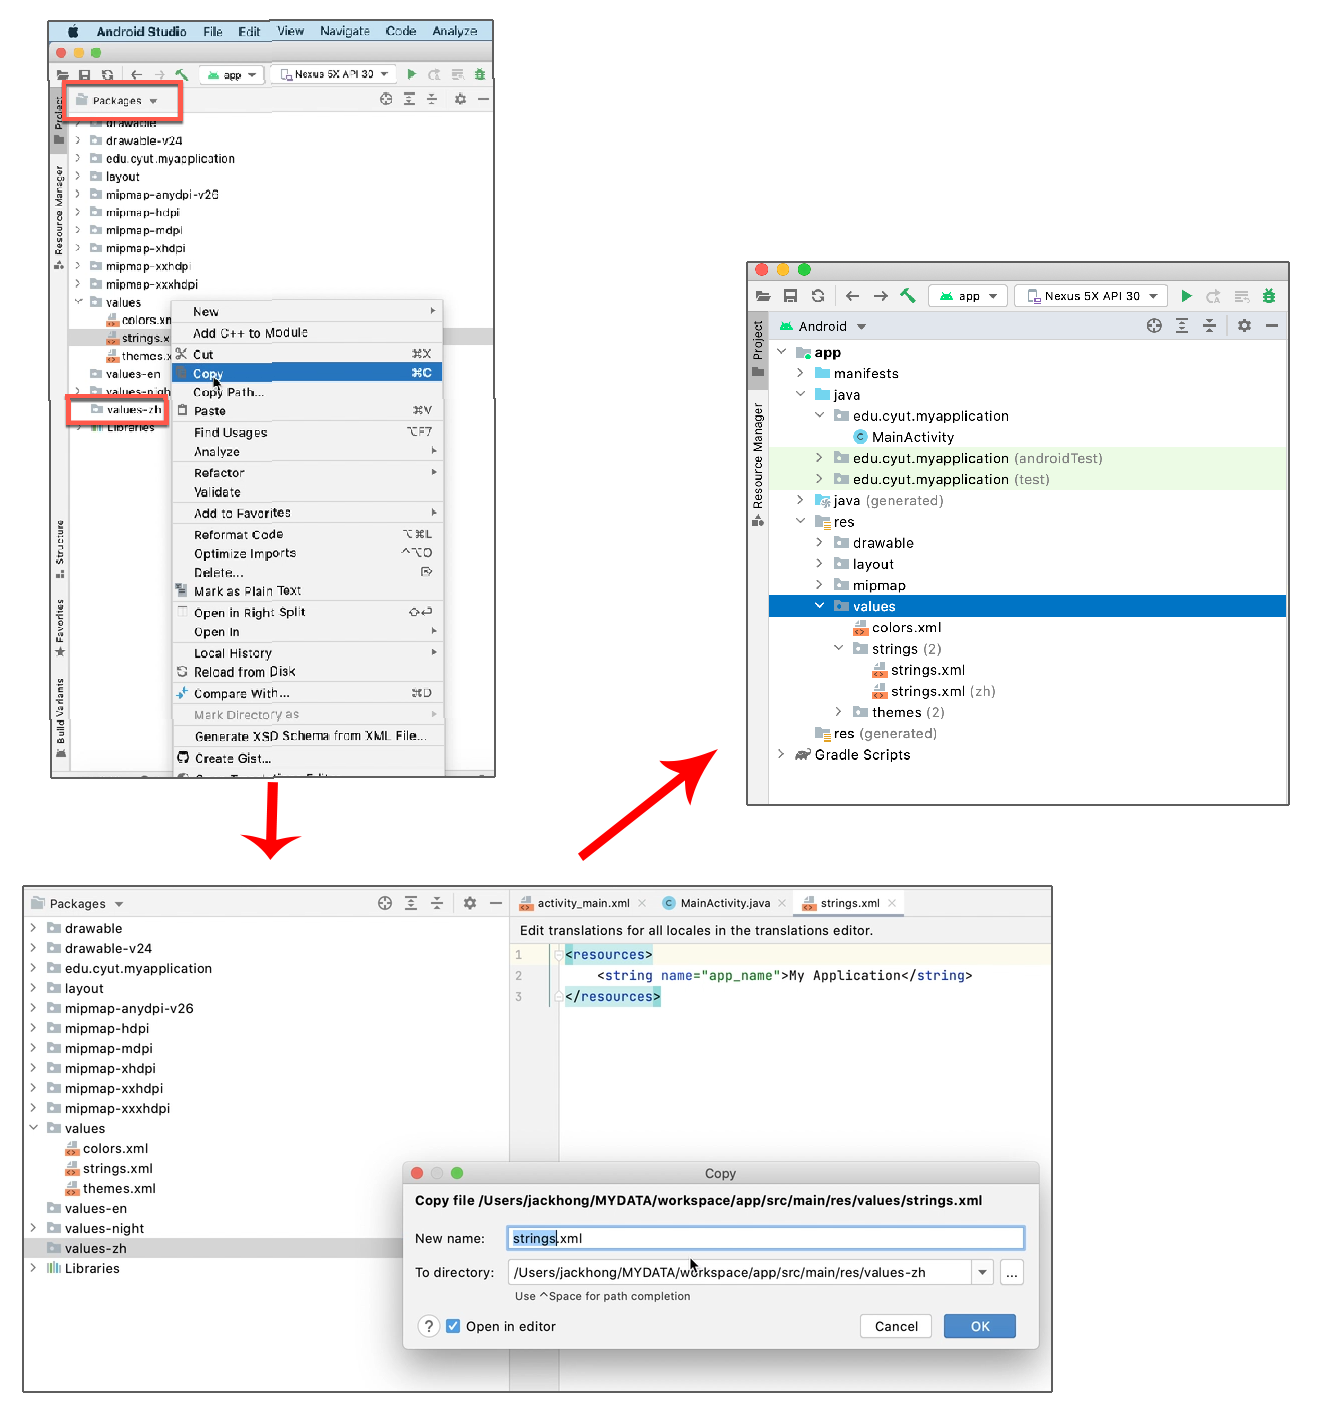Click the Save All disk icon in right window
Viewport: 1328px width, 1413px height.
click(790, 296)
